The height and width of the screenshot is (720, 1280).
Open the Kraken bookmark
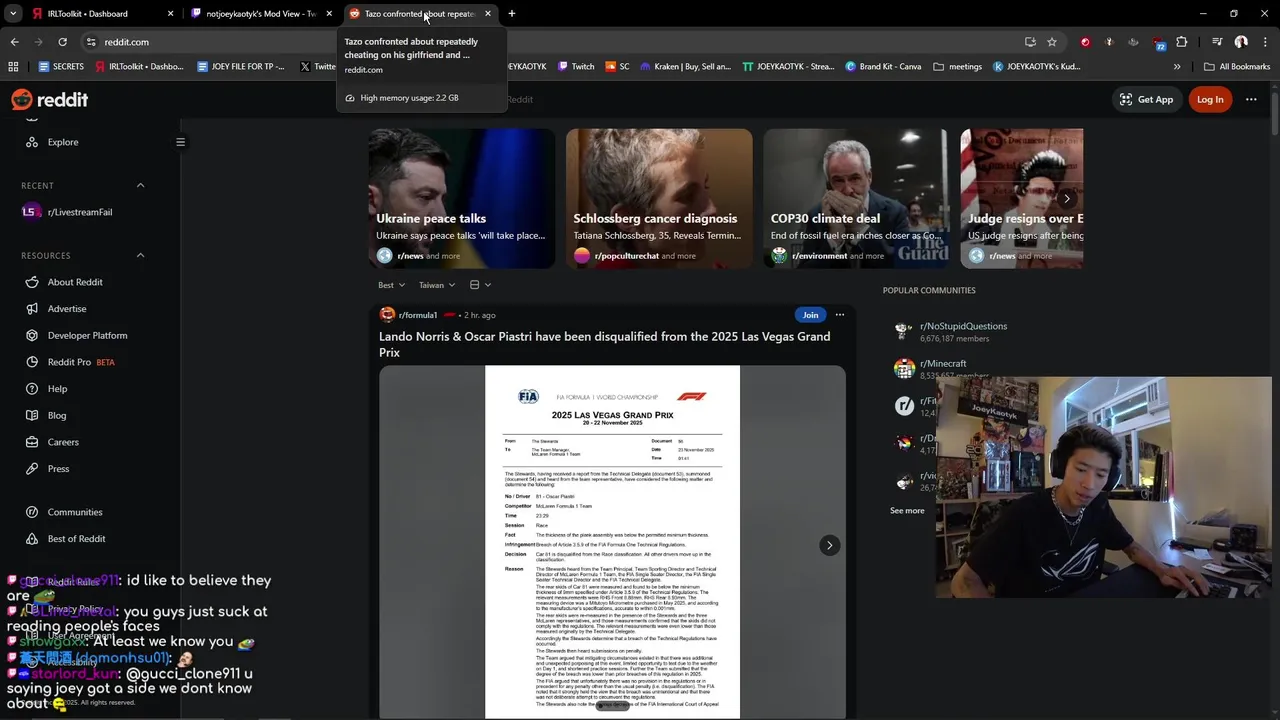tap(686, 67)
